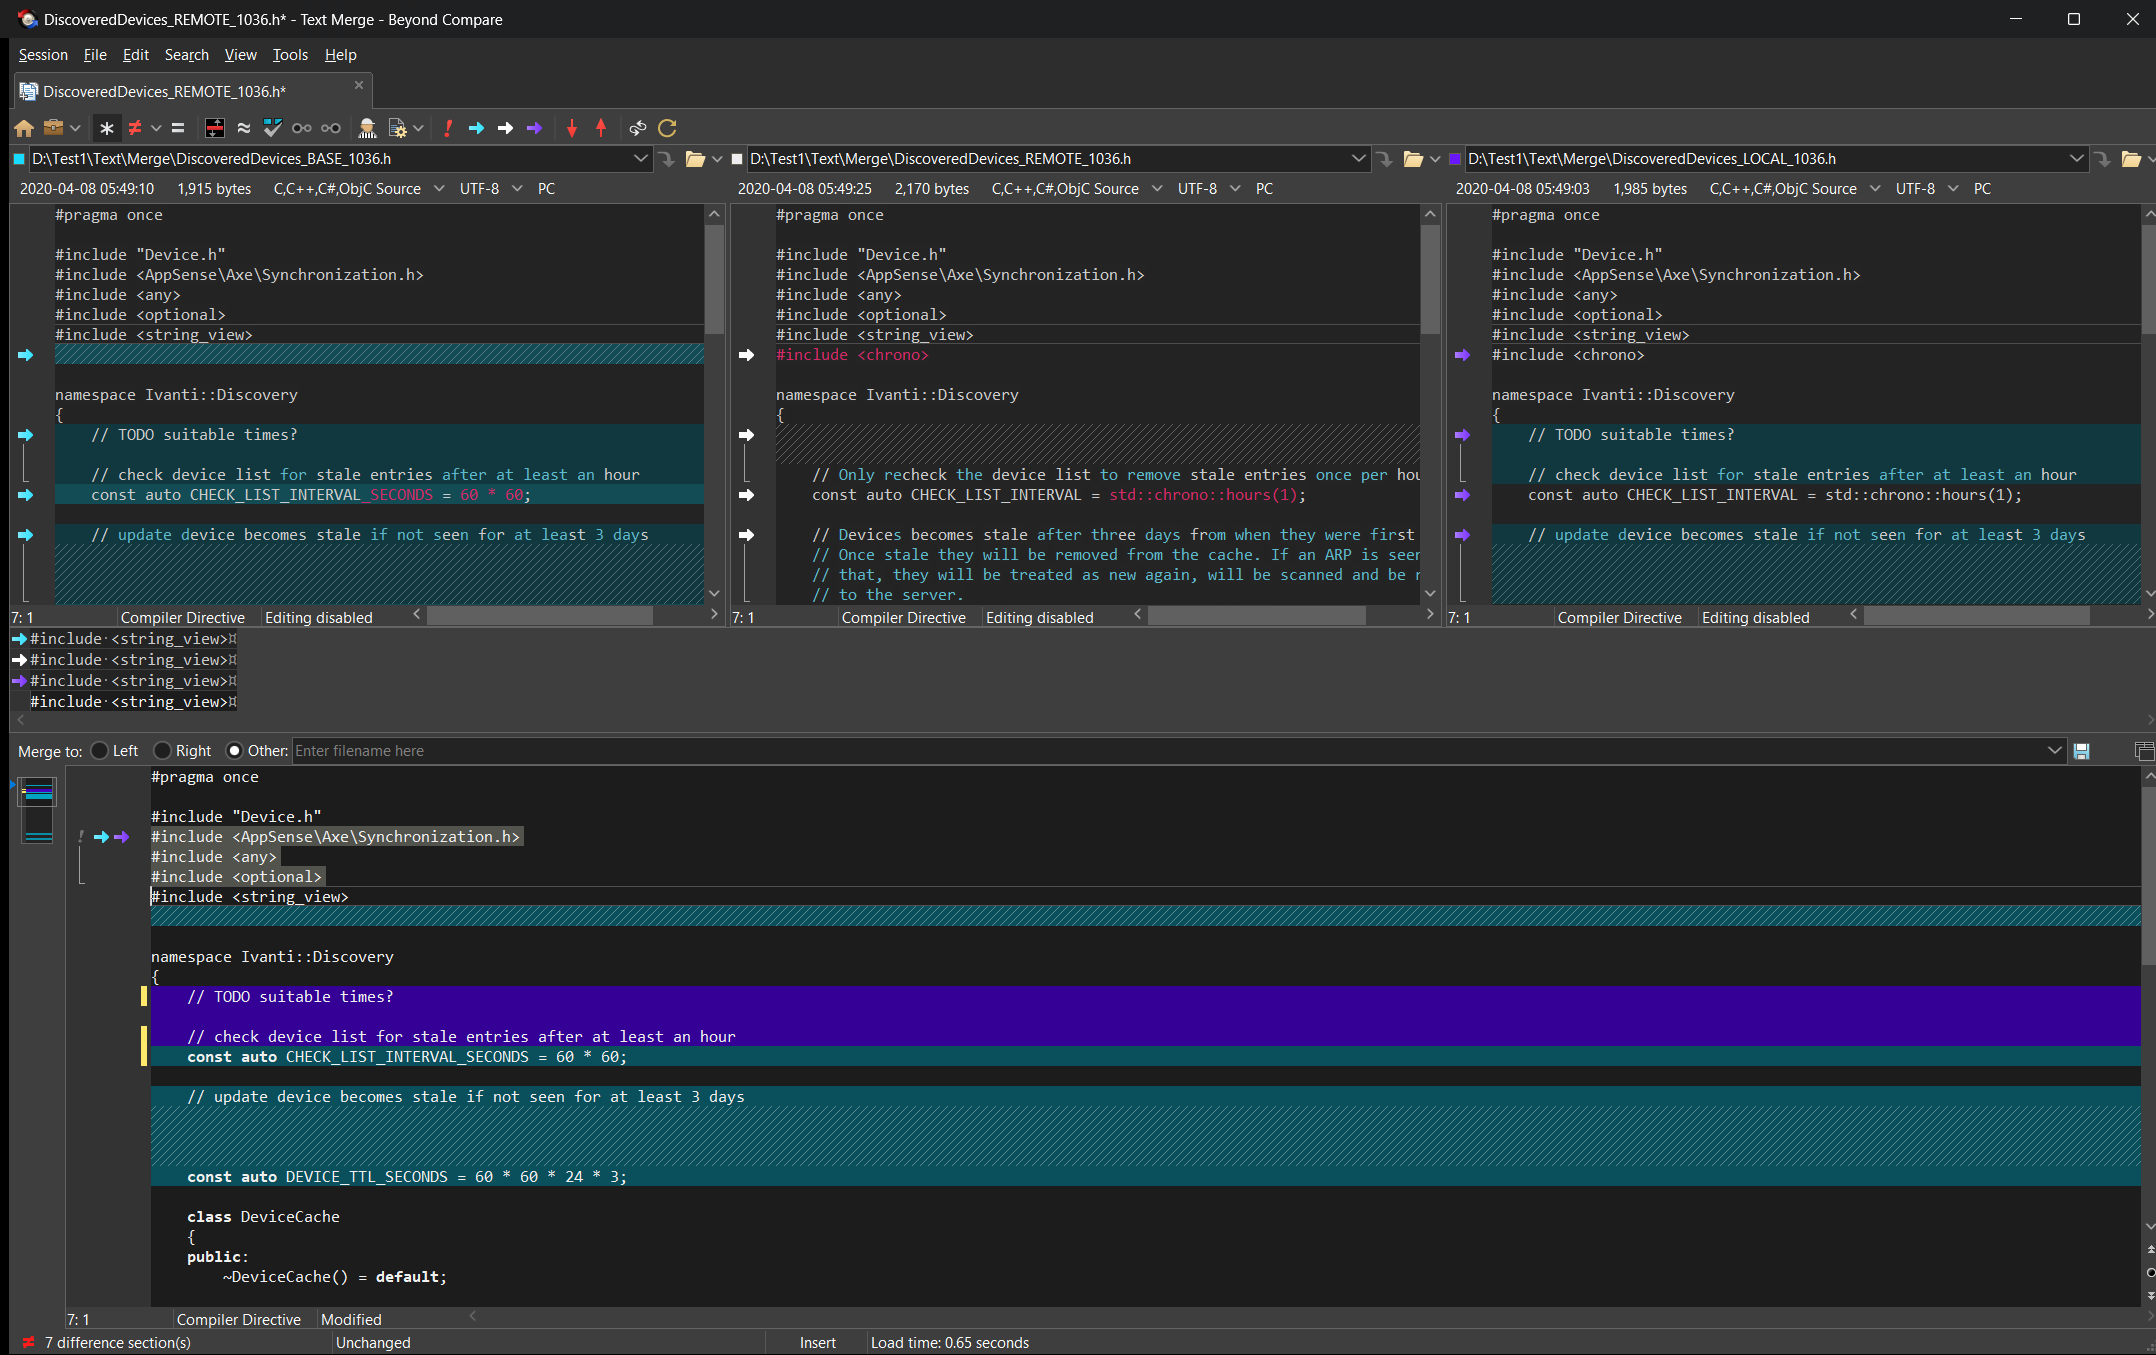
Task: Click the Reload refresh icon
Action: [x=667, y=128]
